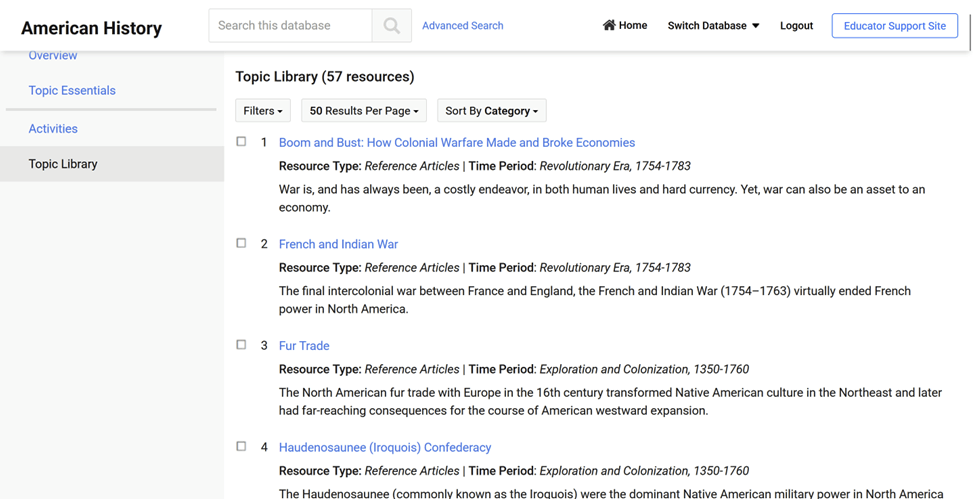Click the Logout link

tap(796, 26)
